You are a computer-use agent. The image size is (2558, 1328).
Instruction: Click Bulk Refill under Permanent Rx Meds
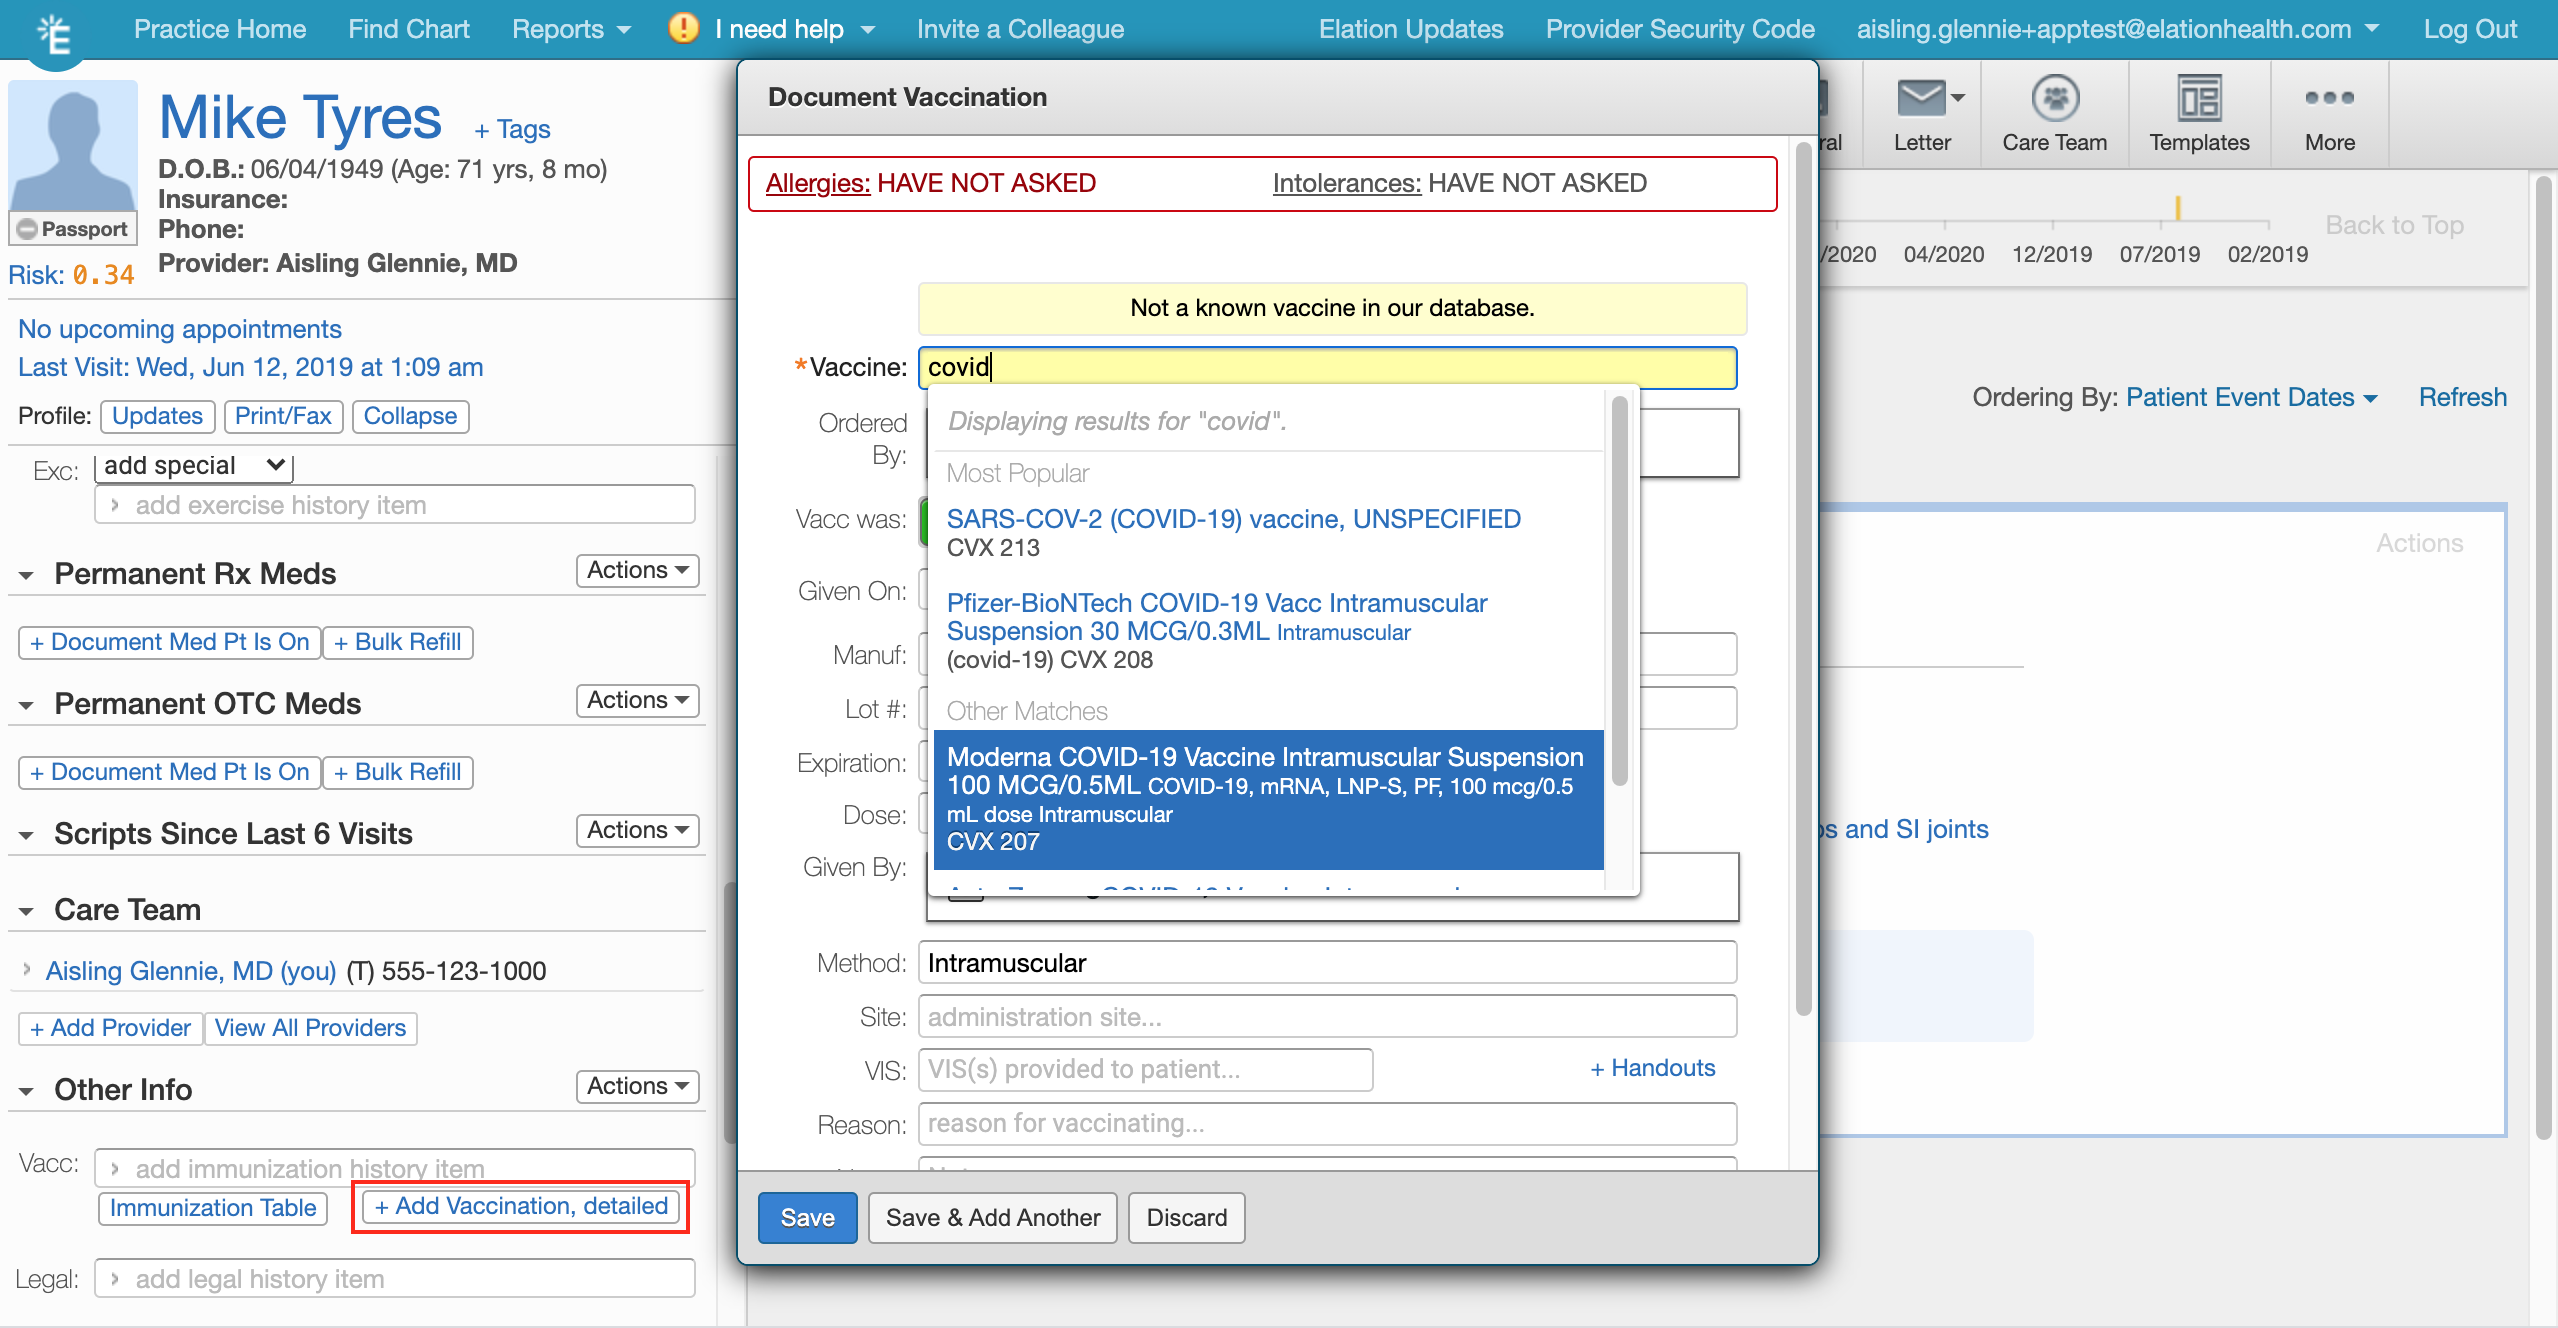click(x=398, y=642)
